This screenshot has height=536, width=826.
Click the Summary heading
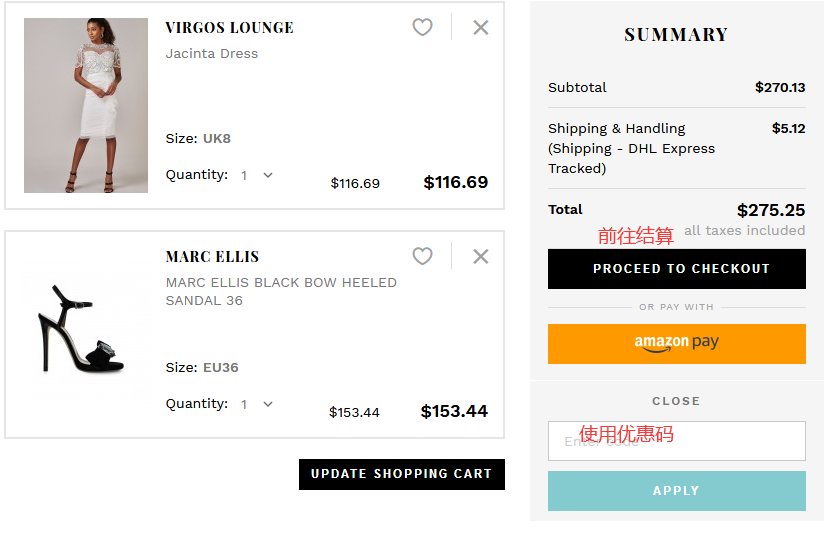(x=676, y=35)
